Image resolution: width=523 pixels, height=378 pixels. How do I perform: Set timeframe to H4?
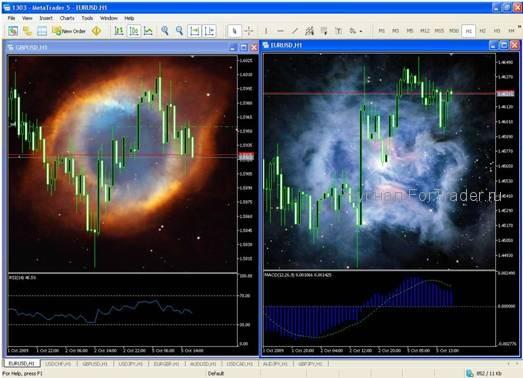511,31
